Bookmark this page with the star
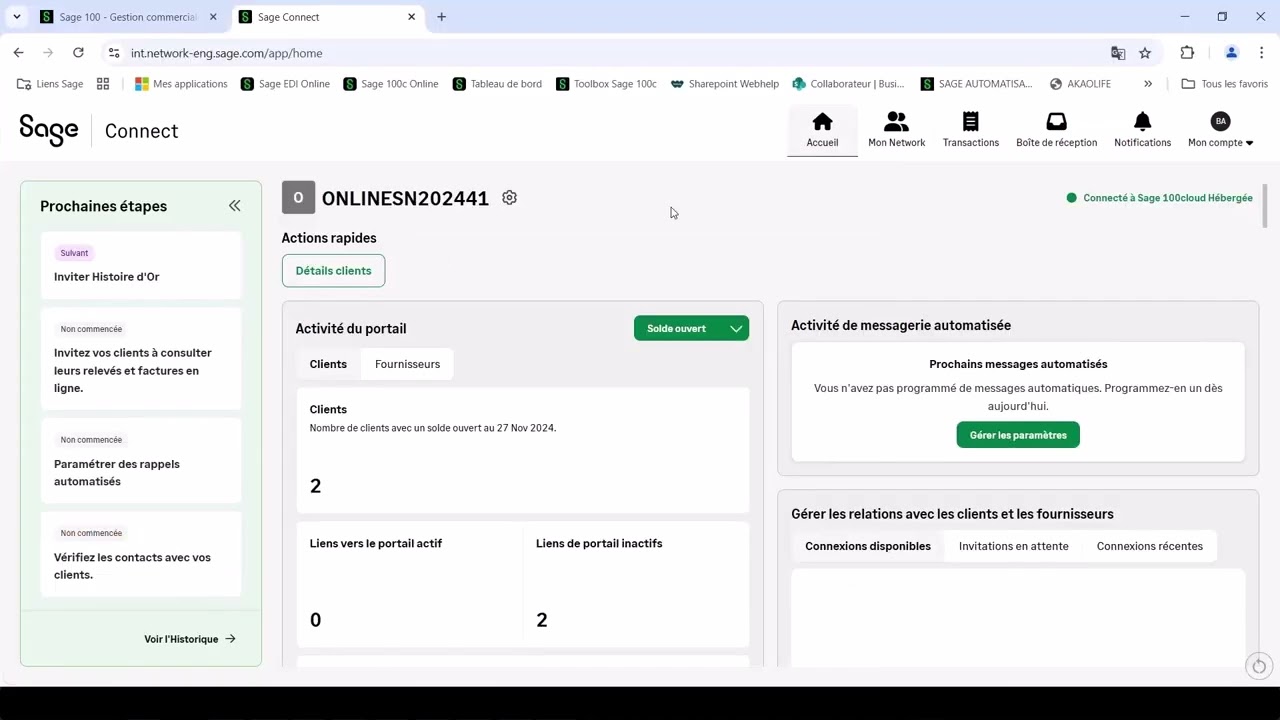This screenshot has height=720, width=1280. (x=1145, y=53)
